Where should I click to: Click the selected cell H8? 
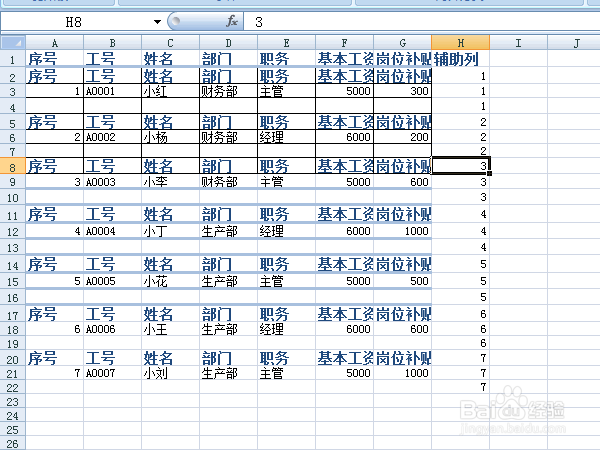point(461,166)
